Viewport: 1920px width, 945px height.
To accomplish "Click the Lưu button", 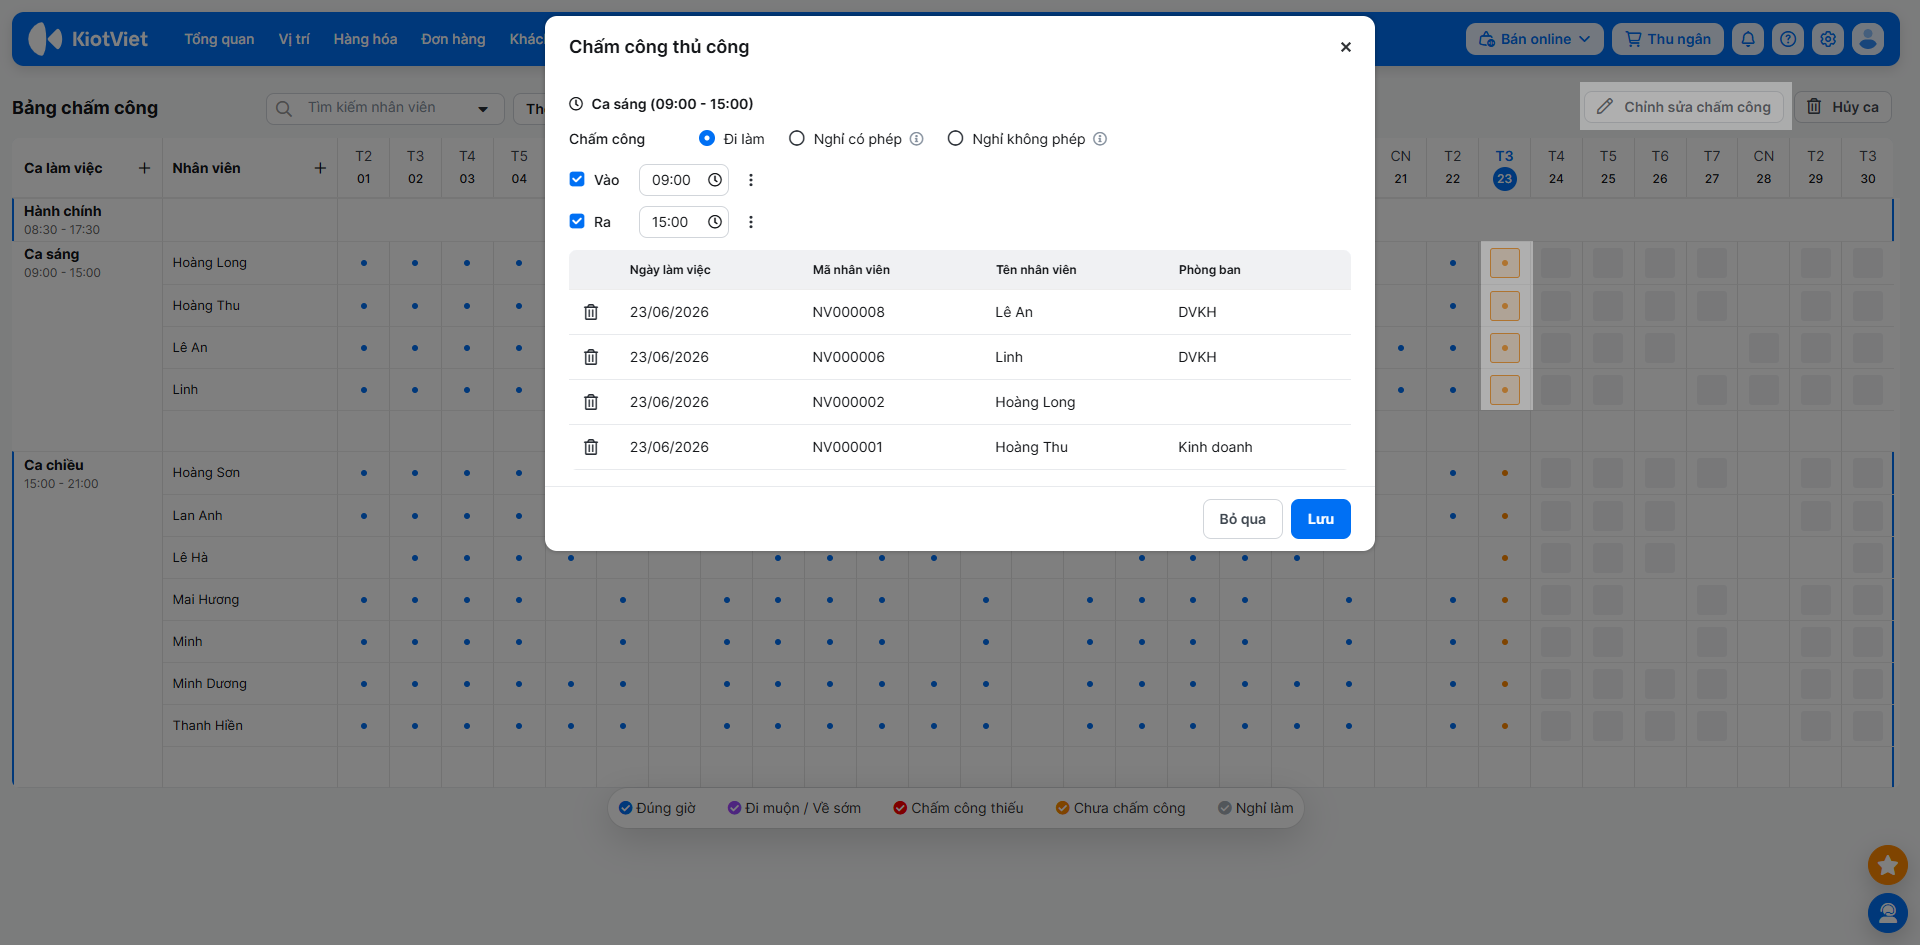I will 1321,519.
